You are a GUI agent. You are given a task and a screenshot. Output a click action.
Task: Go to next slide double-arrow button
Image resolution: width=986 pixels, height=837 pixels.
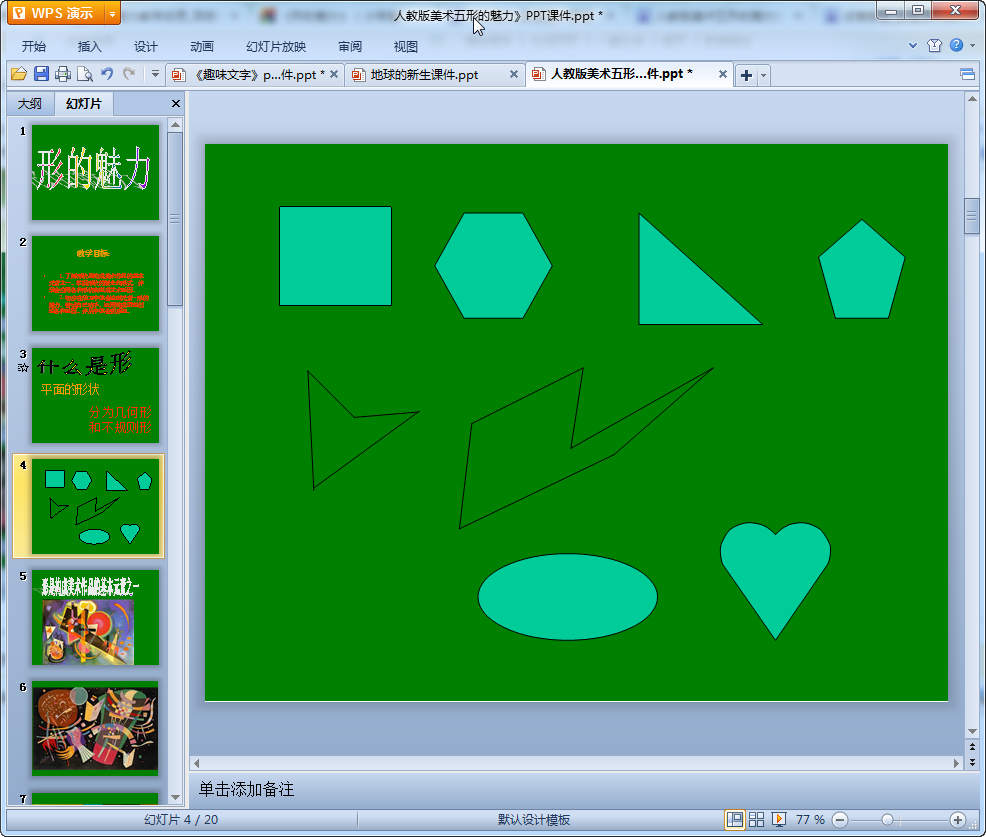tap(972, 762)
